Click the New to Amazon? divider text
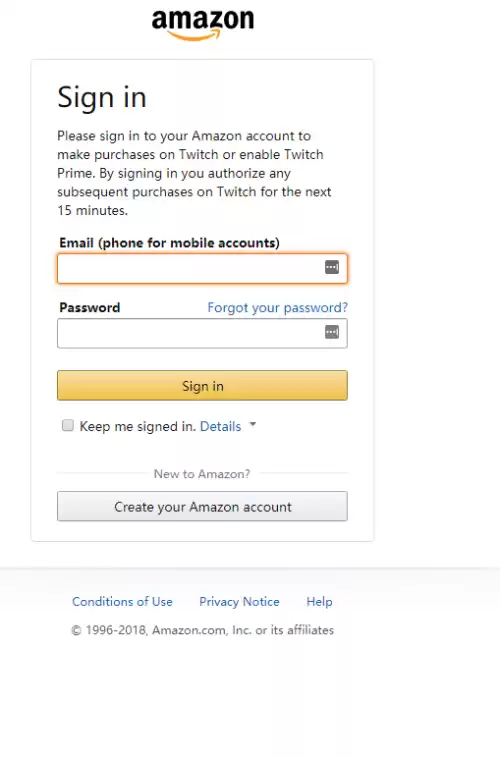500x758 pixels. click(x=202, y=474)
